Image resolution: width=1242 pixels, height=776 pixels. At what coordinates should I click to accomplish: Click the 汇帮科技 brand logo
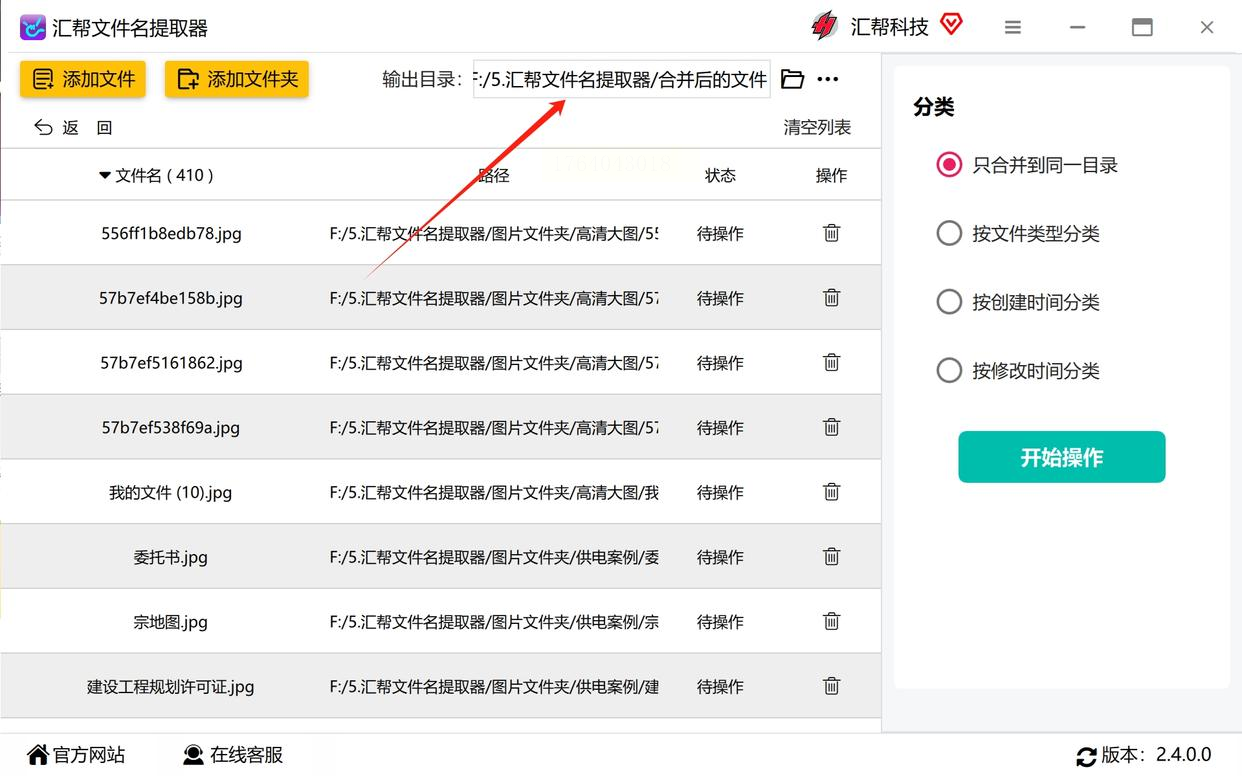(825, 27)
